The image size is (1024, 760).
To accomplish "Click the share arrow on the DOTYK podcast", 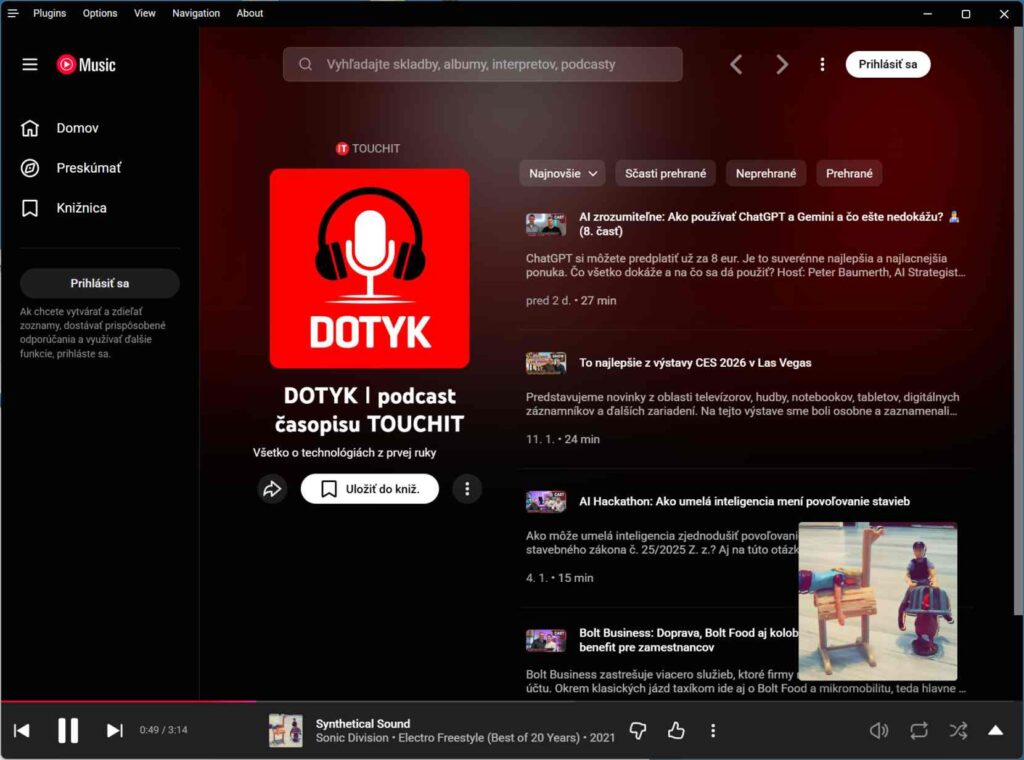I will coord(272,489).
